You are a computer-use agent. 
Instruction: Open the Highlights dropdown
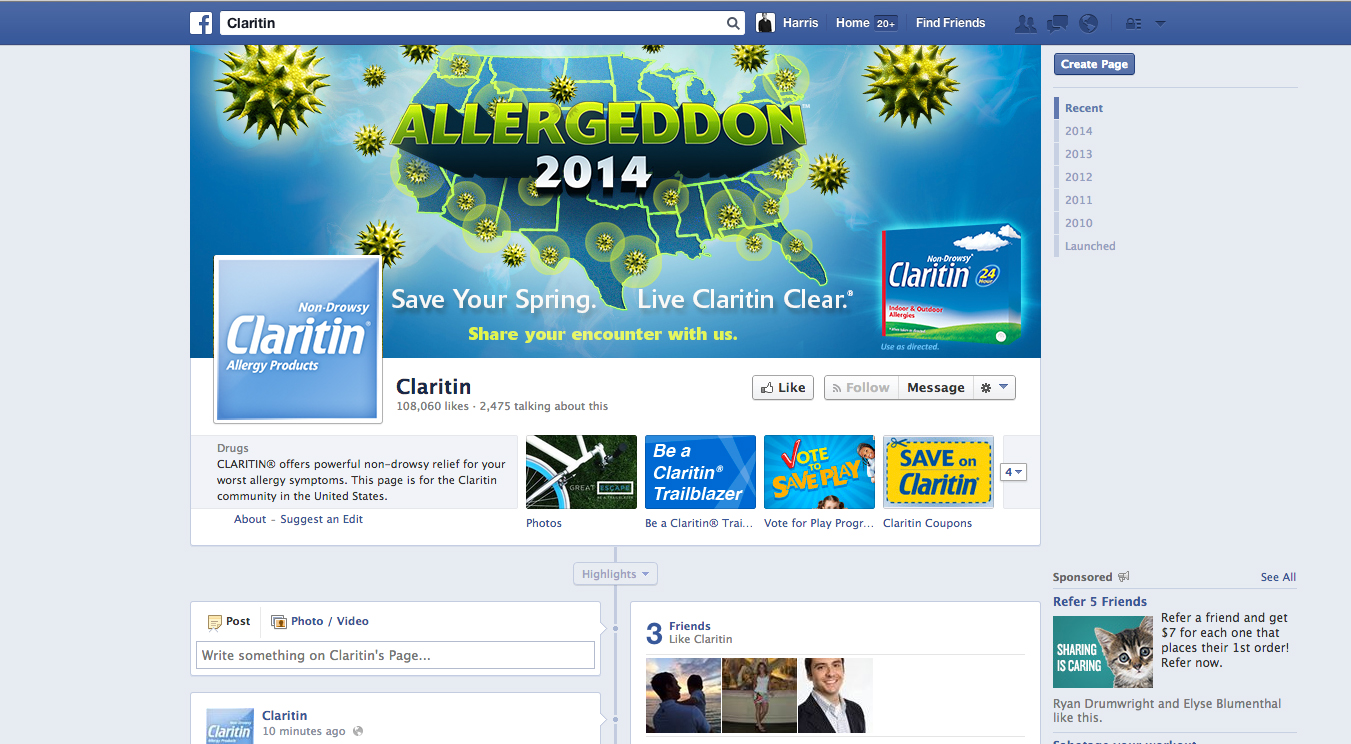(615, 573)
